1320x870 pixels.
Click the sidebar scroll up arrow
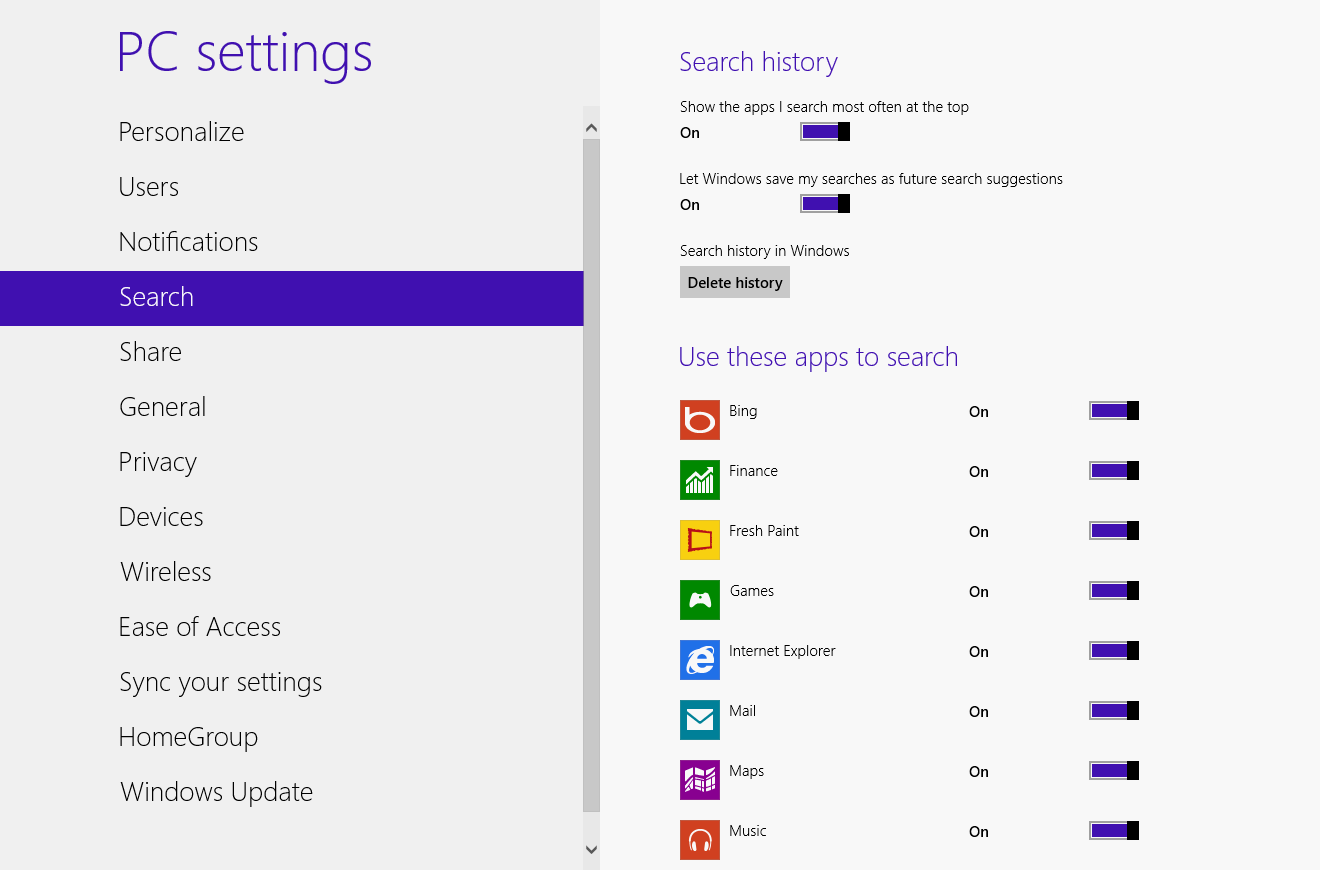pyautogui.click(x=591, y=128)
